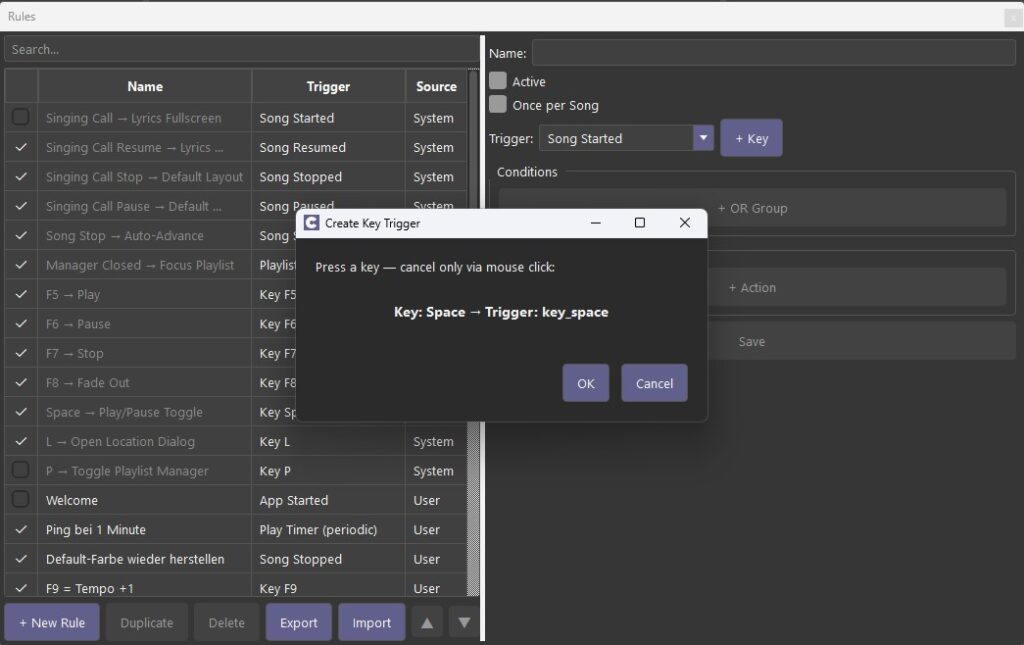1024x645 pixels.
Task: Uncheck the F9 = Tempo +1 rule
Action: click(20, 588)
